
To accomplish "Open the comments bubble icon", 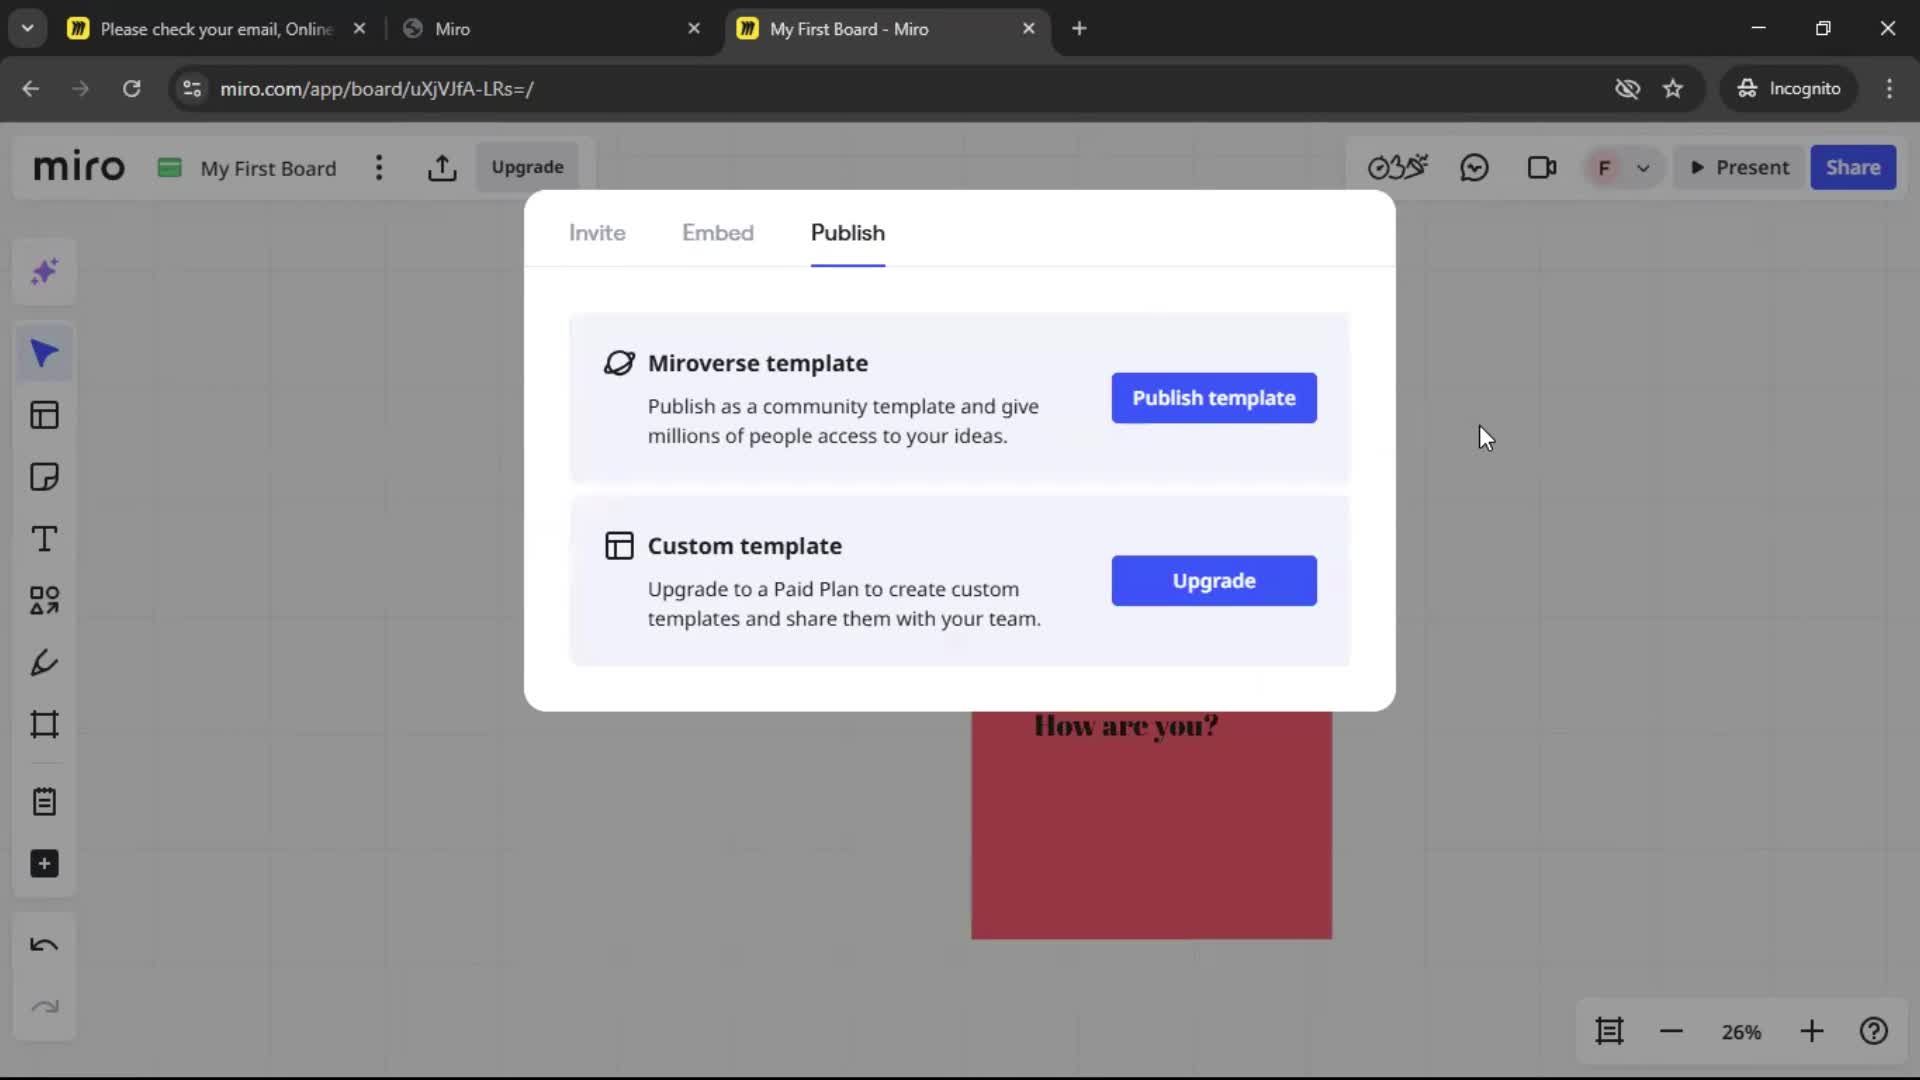I will pos(1474,167).
